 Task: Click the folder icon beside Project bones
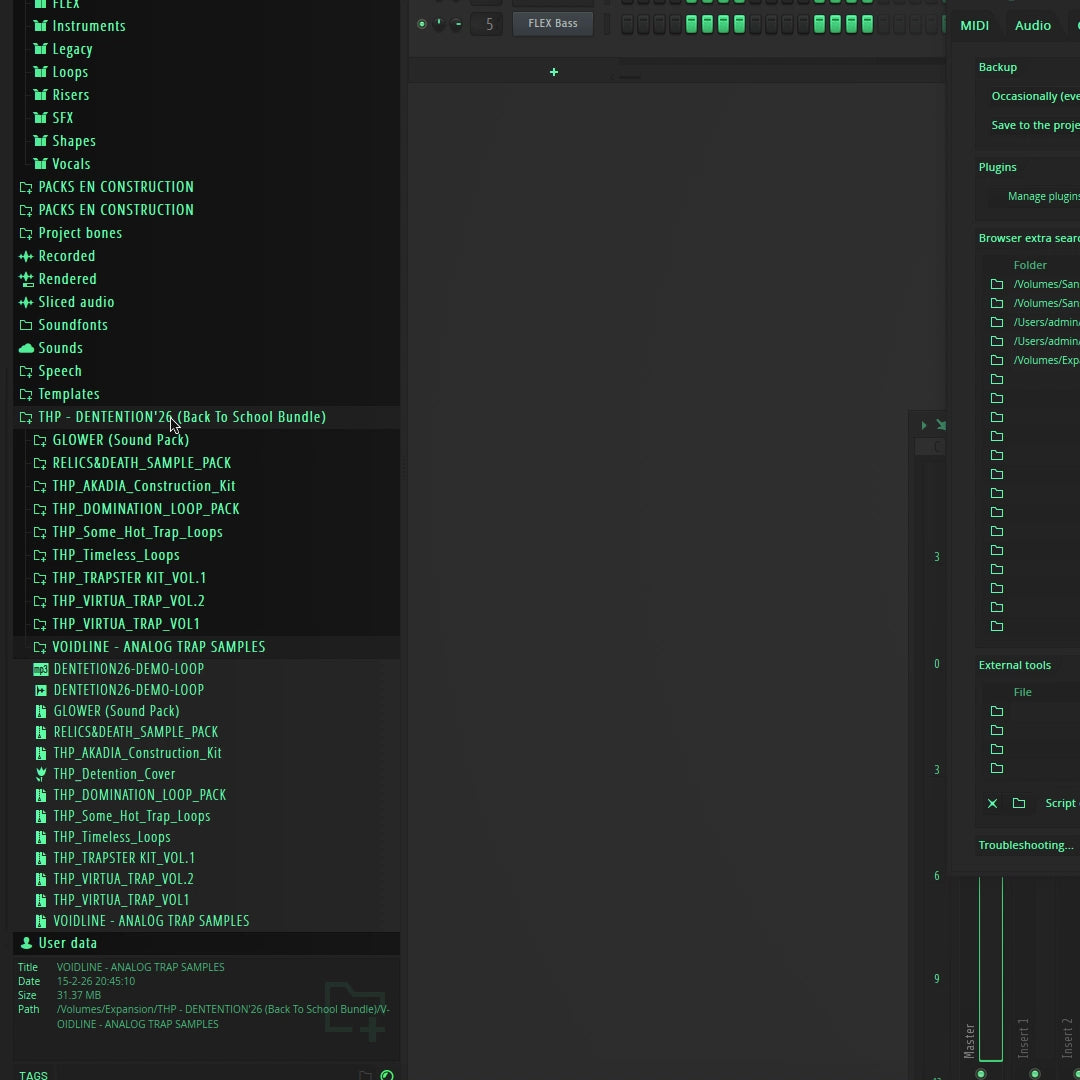[x=26, y=233]
